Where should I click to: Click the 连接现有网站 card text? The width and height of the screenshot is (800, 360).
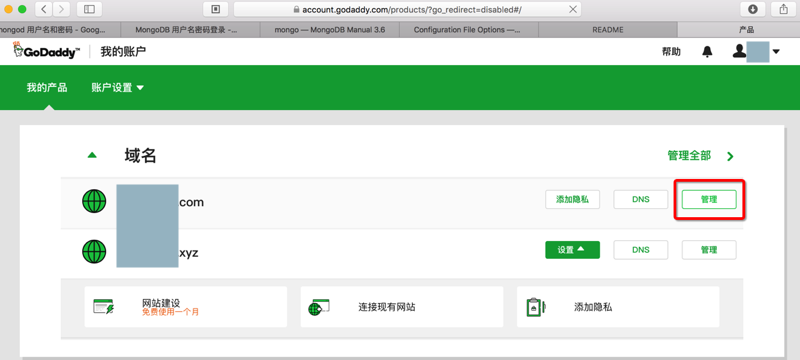386,307
